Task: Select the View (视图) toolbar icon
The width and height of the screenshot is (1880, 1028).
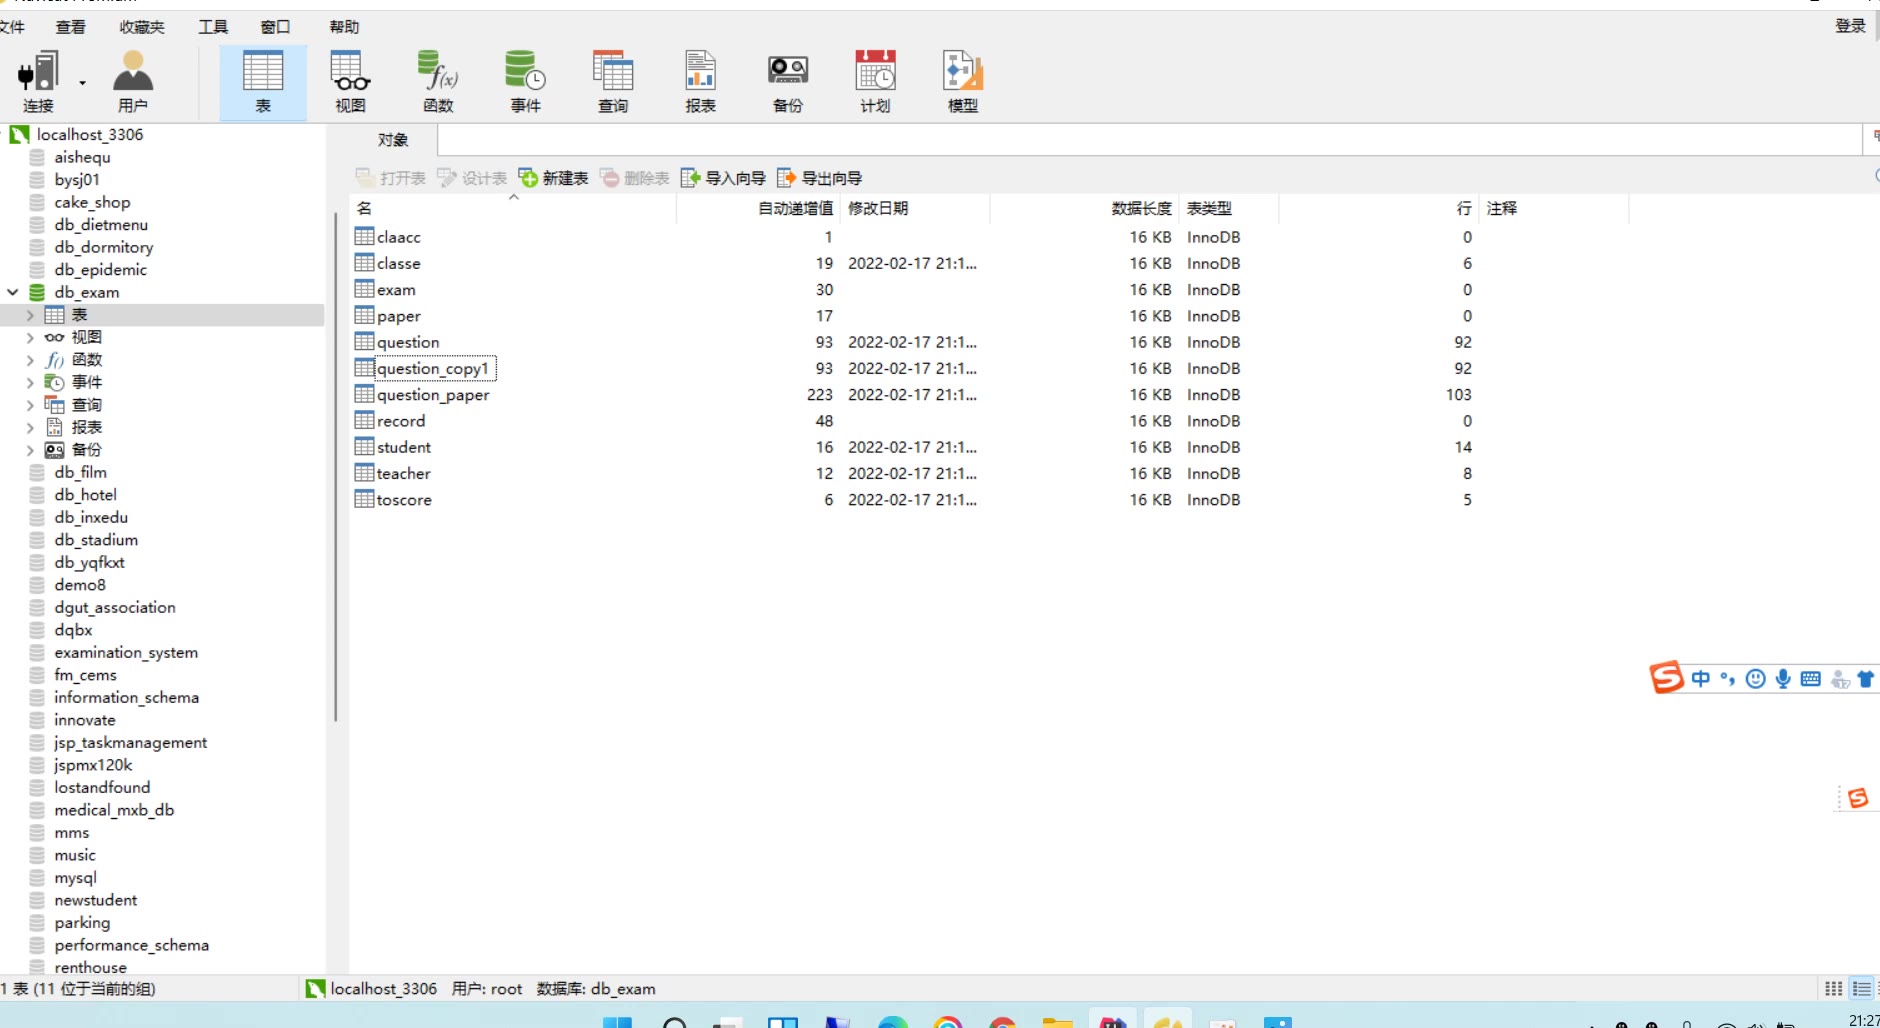Action: click(350, 81)
